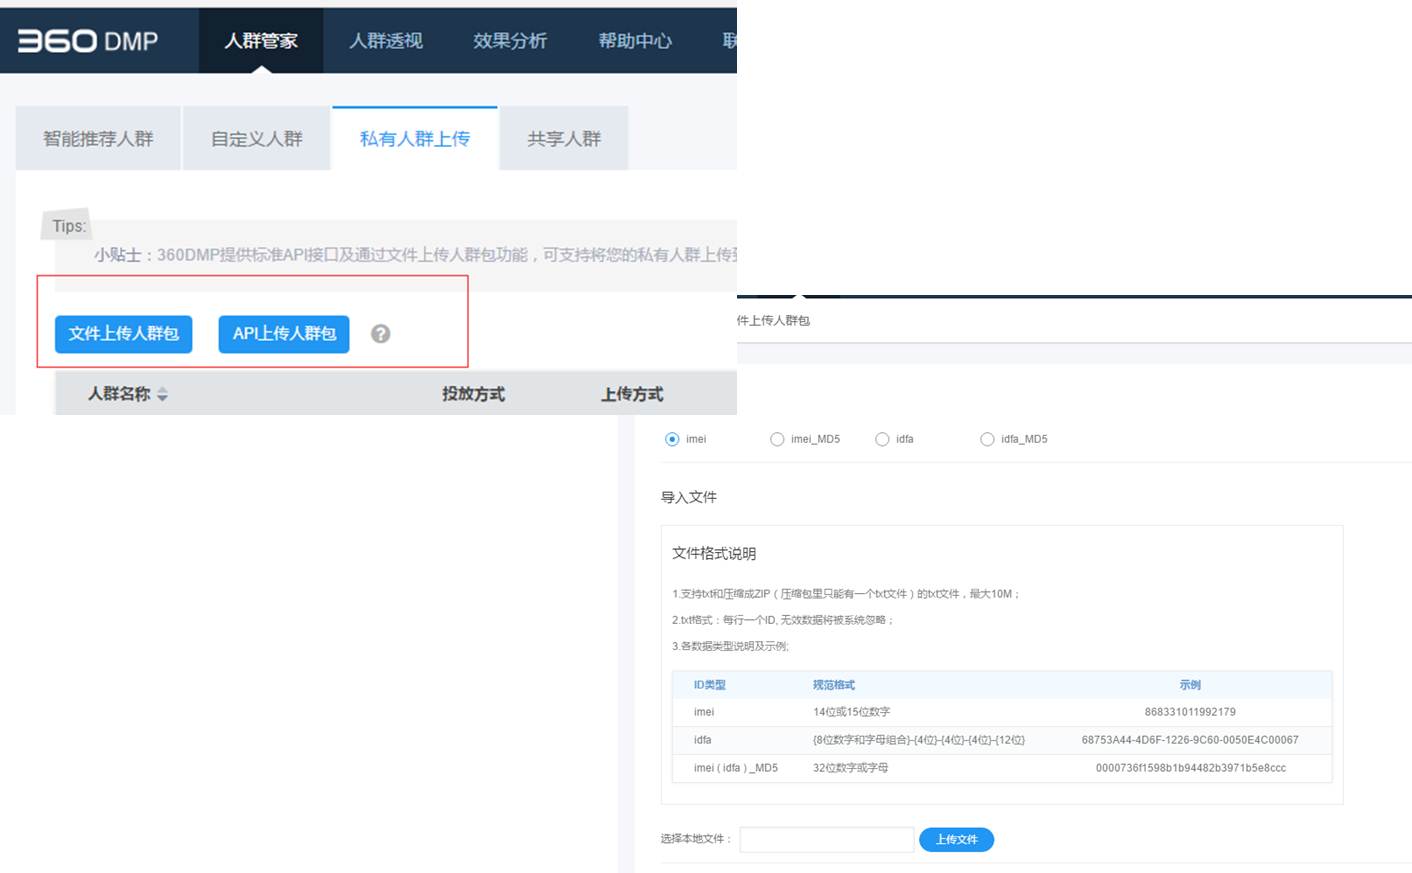Switch to the 自定义人群 tab
Image resolution: width=1412 pixels, height=873 pixels.
256,139
